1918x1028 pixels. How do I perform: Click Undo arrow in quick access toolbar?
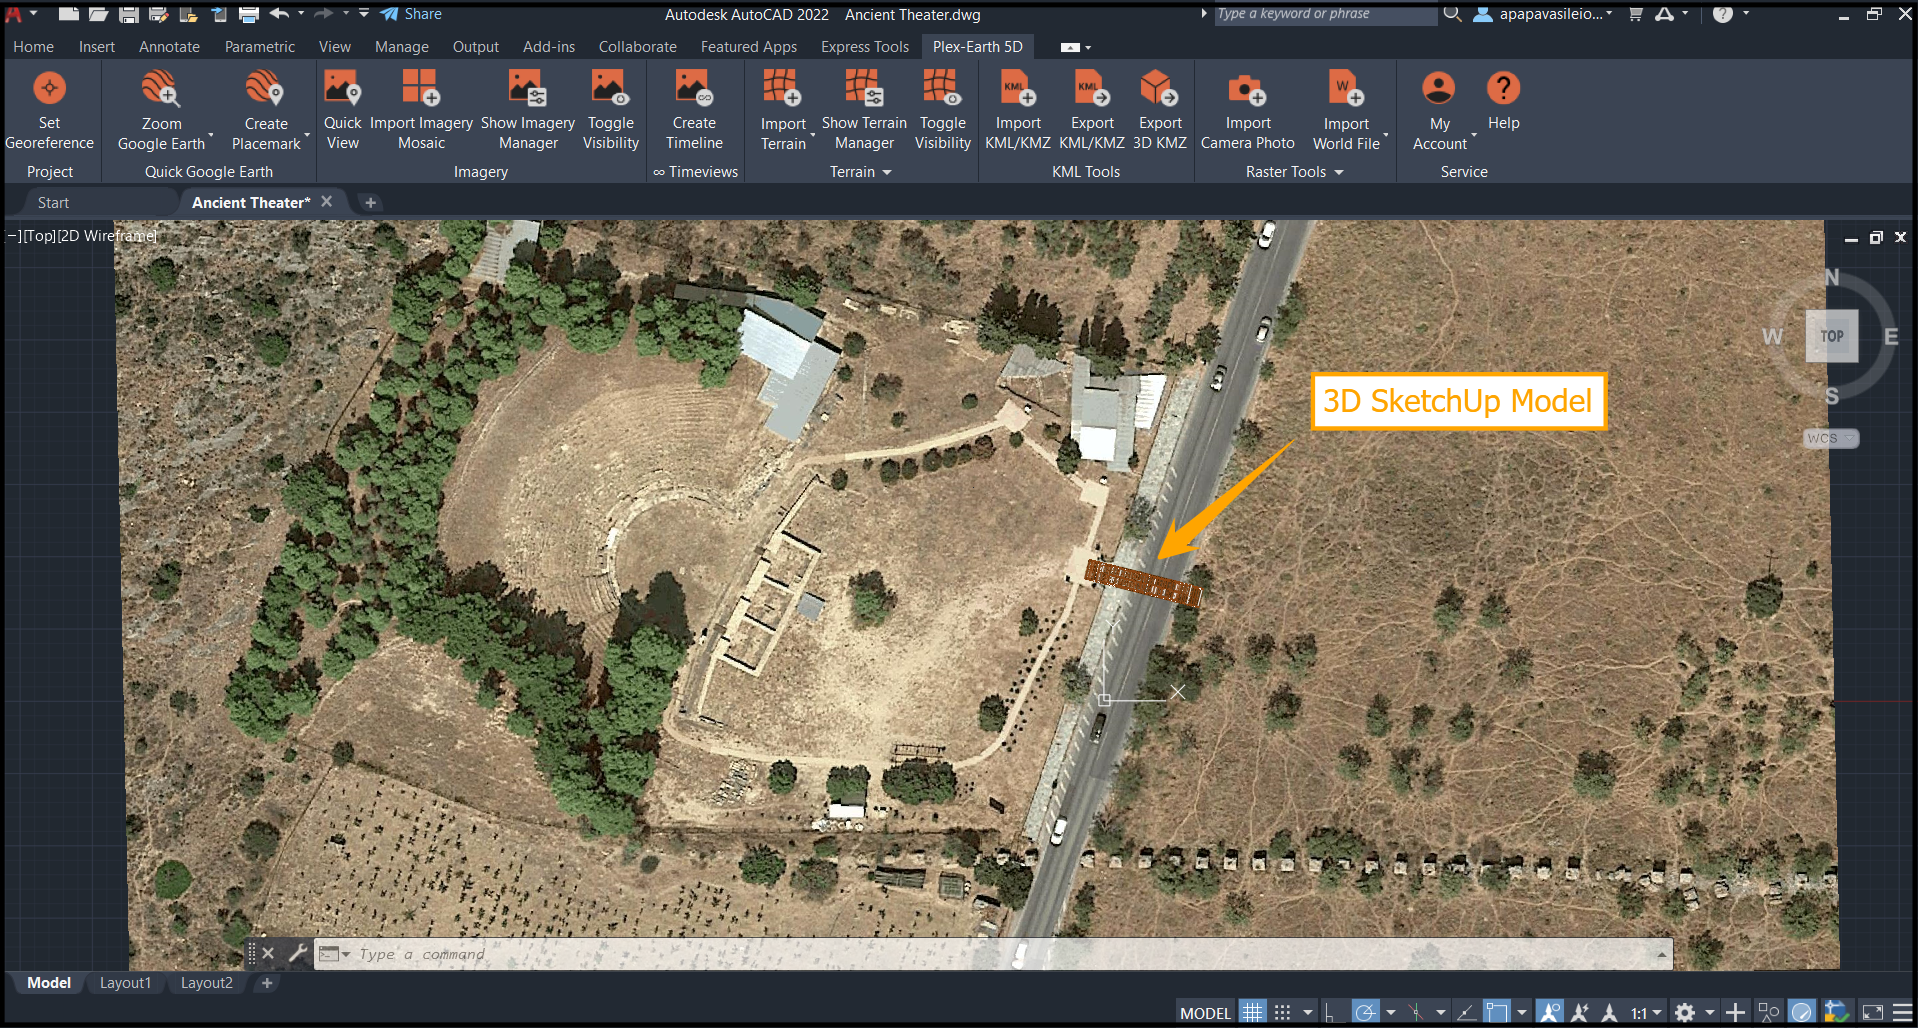[279, 14]
